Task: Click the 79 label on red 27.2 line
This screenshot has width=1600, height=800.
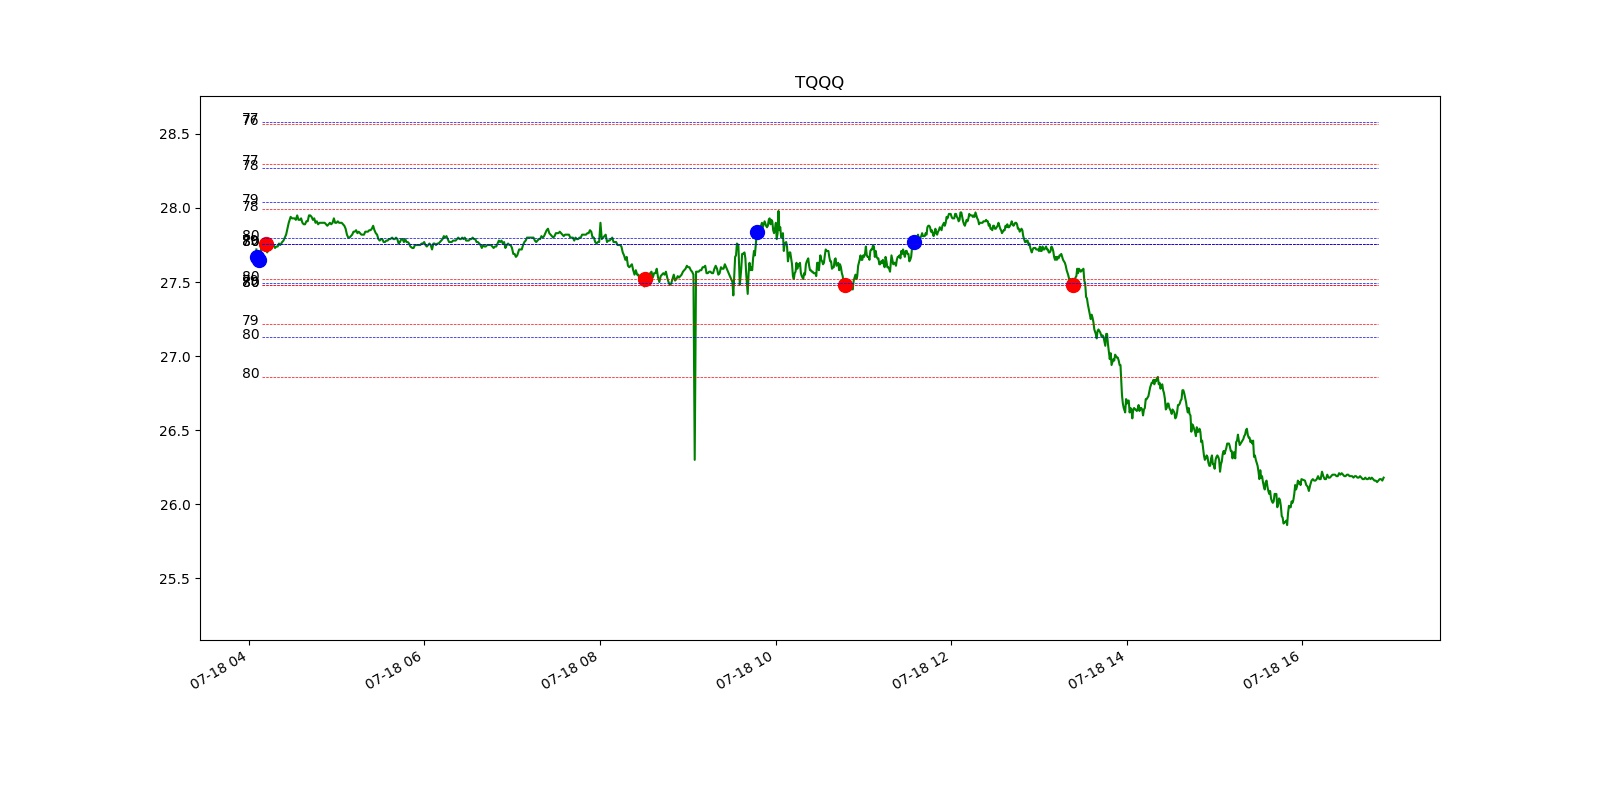Action: coord(250,321)
